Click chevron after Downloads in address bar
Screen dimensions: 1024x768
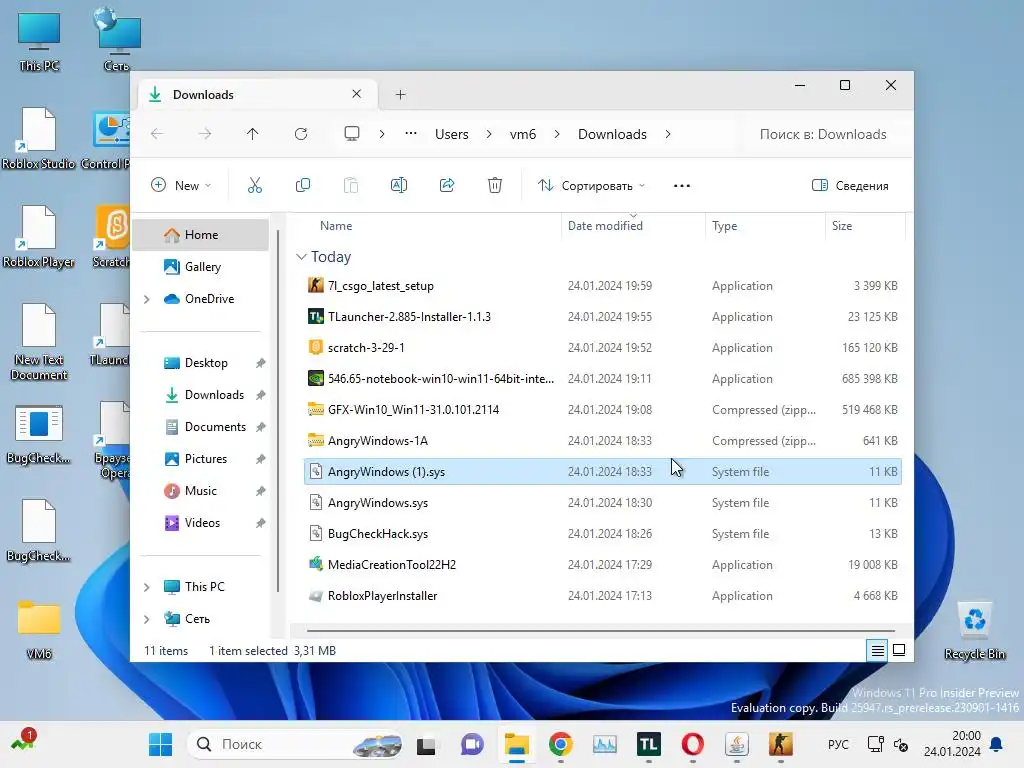click(x=667, y=134)
